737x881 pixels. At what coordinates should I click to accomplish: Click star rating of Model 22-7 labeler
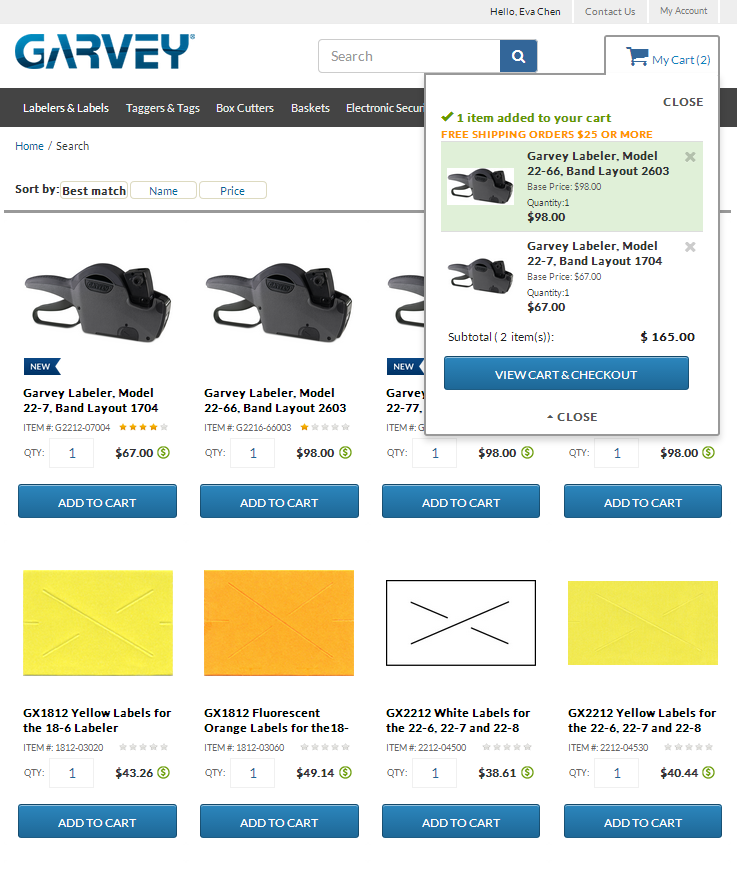coord(143,428)
